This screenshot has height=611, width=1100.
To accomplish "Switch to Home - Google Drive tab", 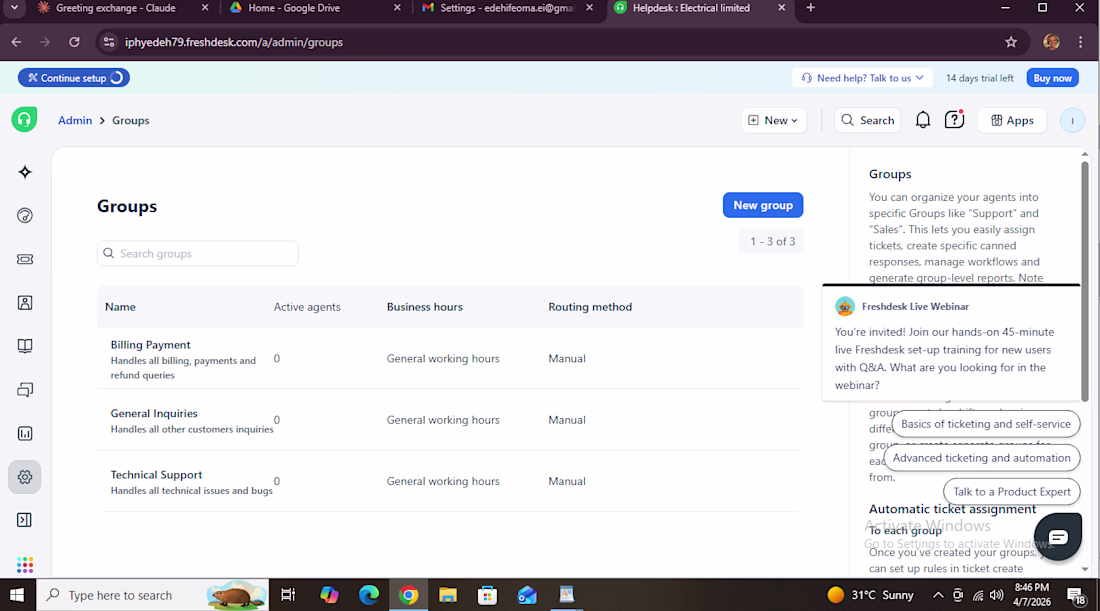I will tap(294, 8).
